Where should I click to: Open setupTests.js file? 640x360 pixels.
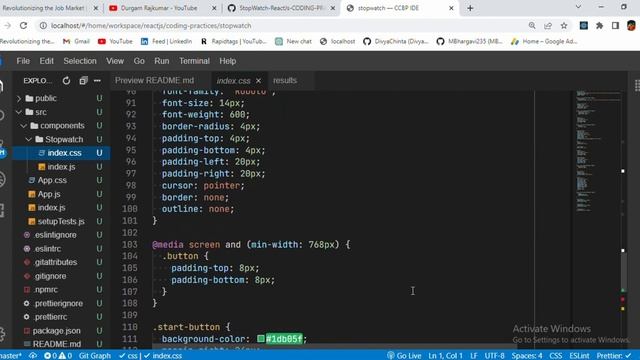61,221
